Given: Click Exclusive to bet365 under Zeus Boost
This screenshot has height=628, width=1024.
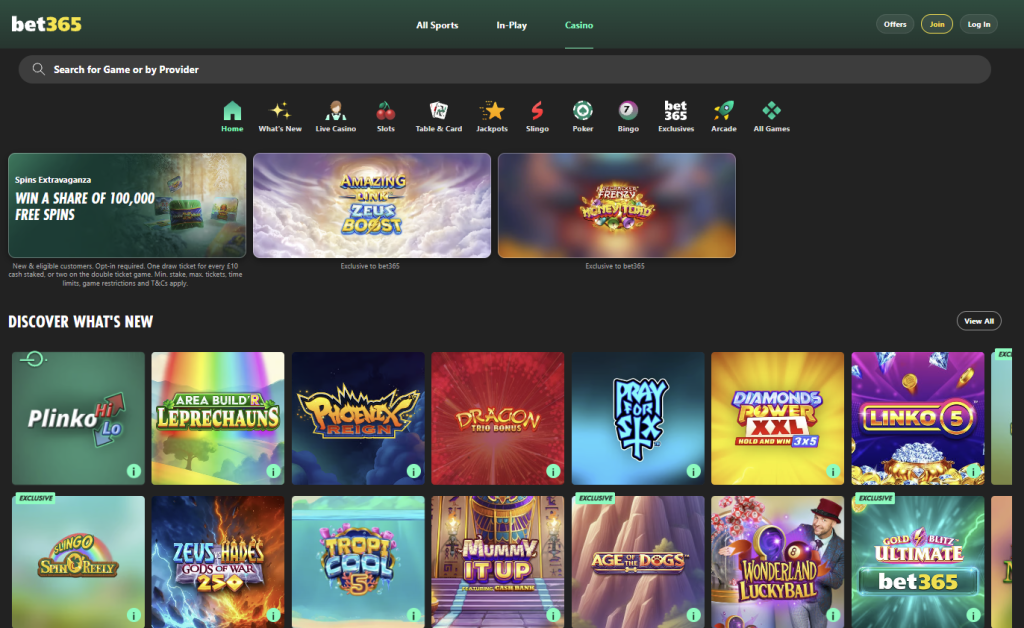Looking at the screenshot, I should click(x=370, y=266).
